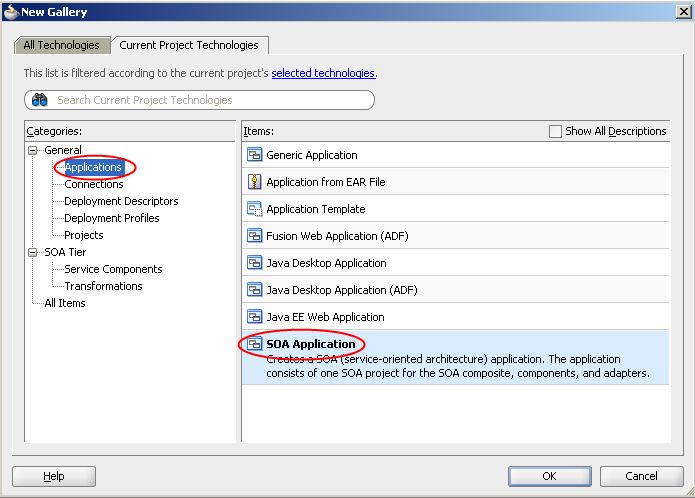This screenshot has width=695, height=498.
Task: Click the Fusion Web Application (ADF) icon
Action: click(x=254, y=236)
